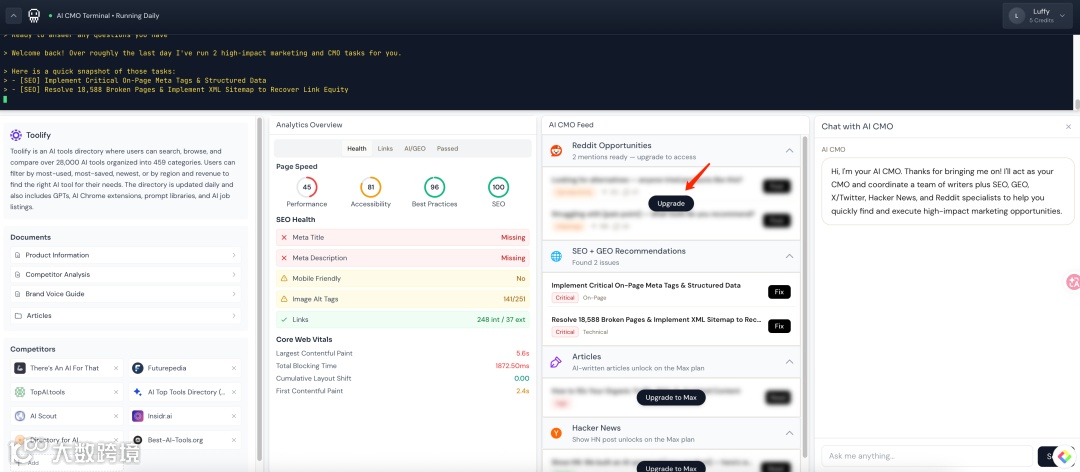The image size is (1080, 472).
Task: Click the Performance score gauge showing 45
Action: click(x=307, y=187)
